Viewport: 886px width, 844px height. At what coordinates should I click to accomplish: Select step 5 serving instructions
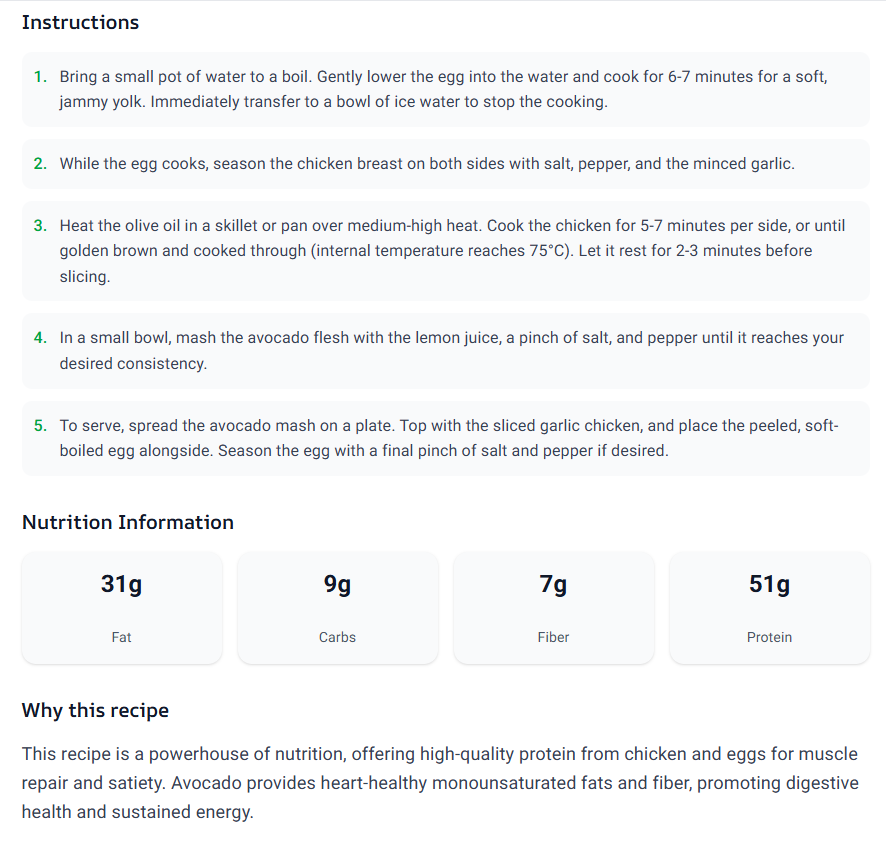click(x=445, y=438)
